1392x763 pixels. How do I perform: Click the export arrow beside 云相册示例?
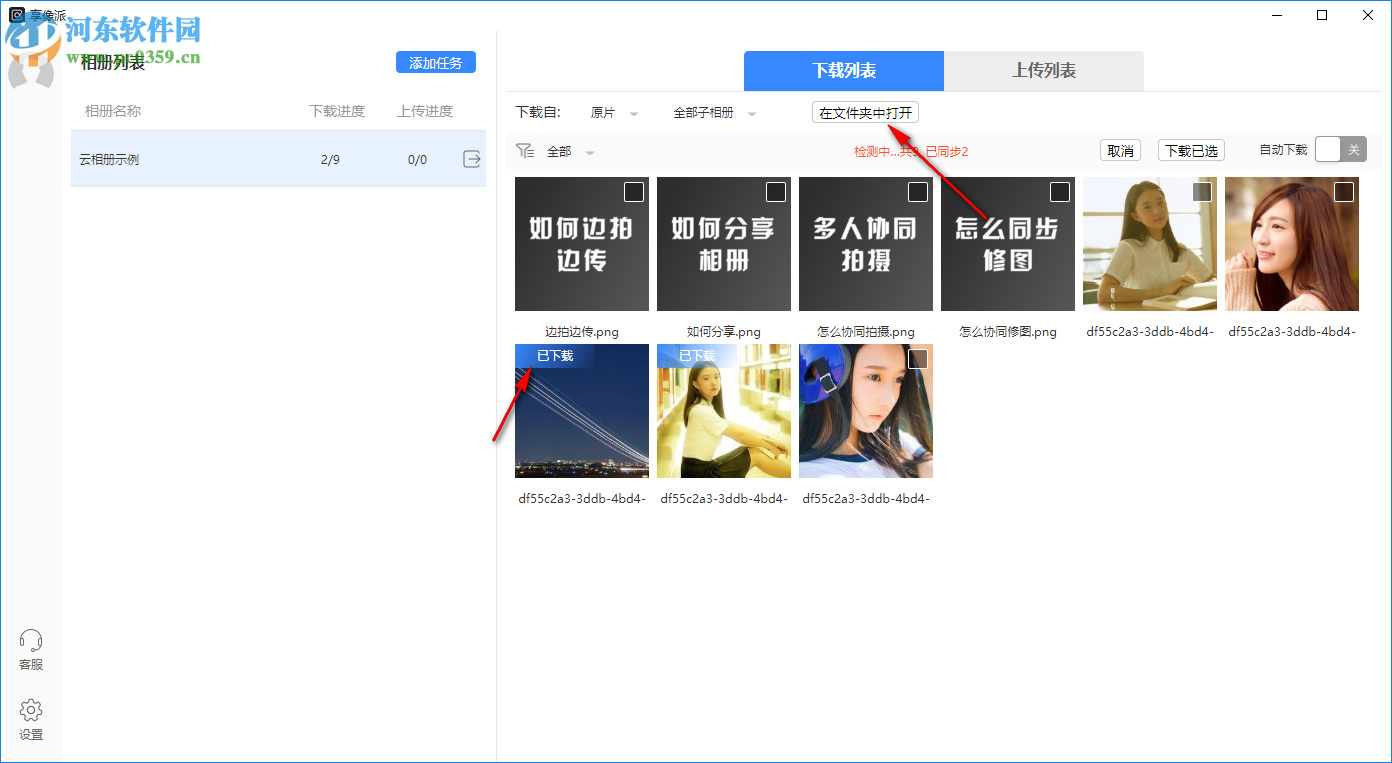(x=471, y=158)
